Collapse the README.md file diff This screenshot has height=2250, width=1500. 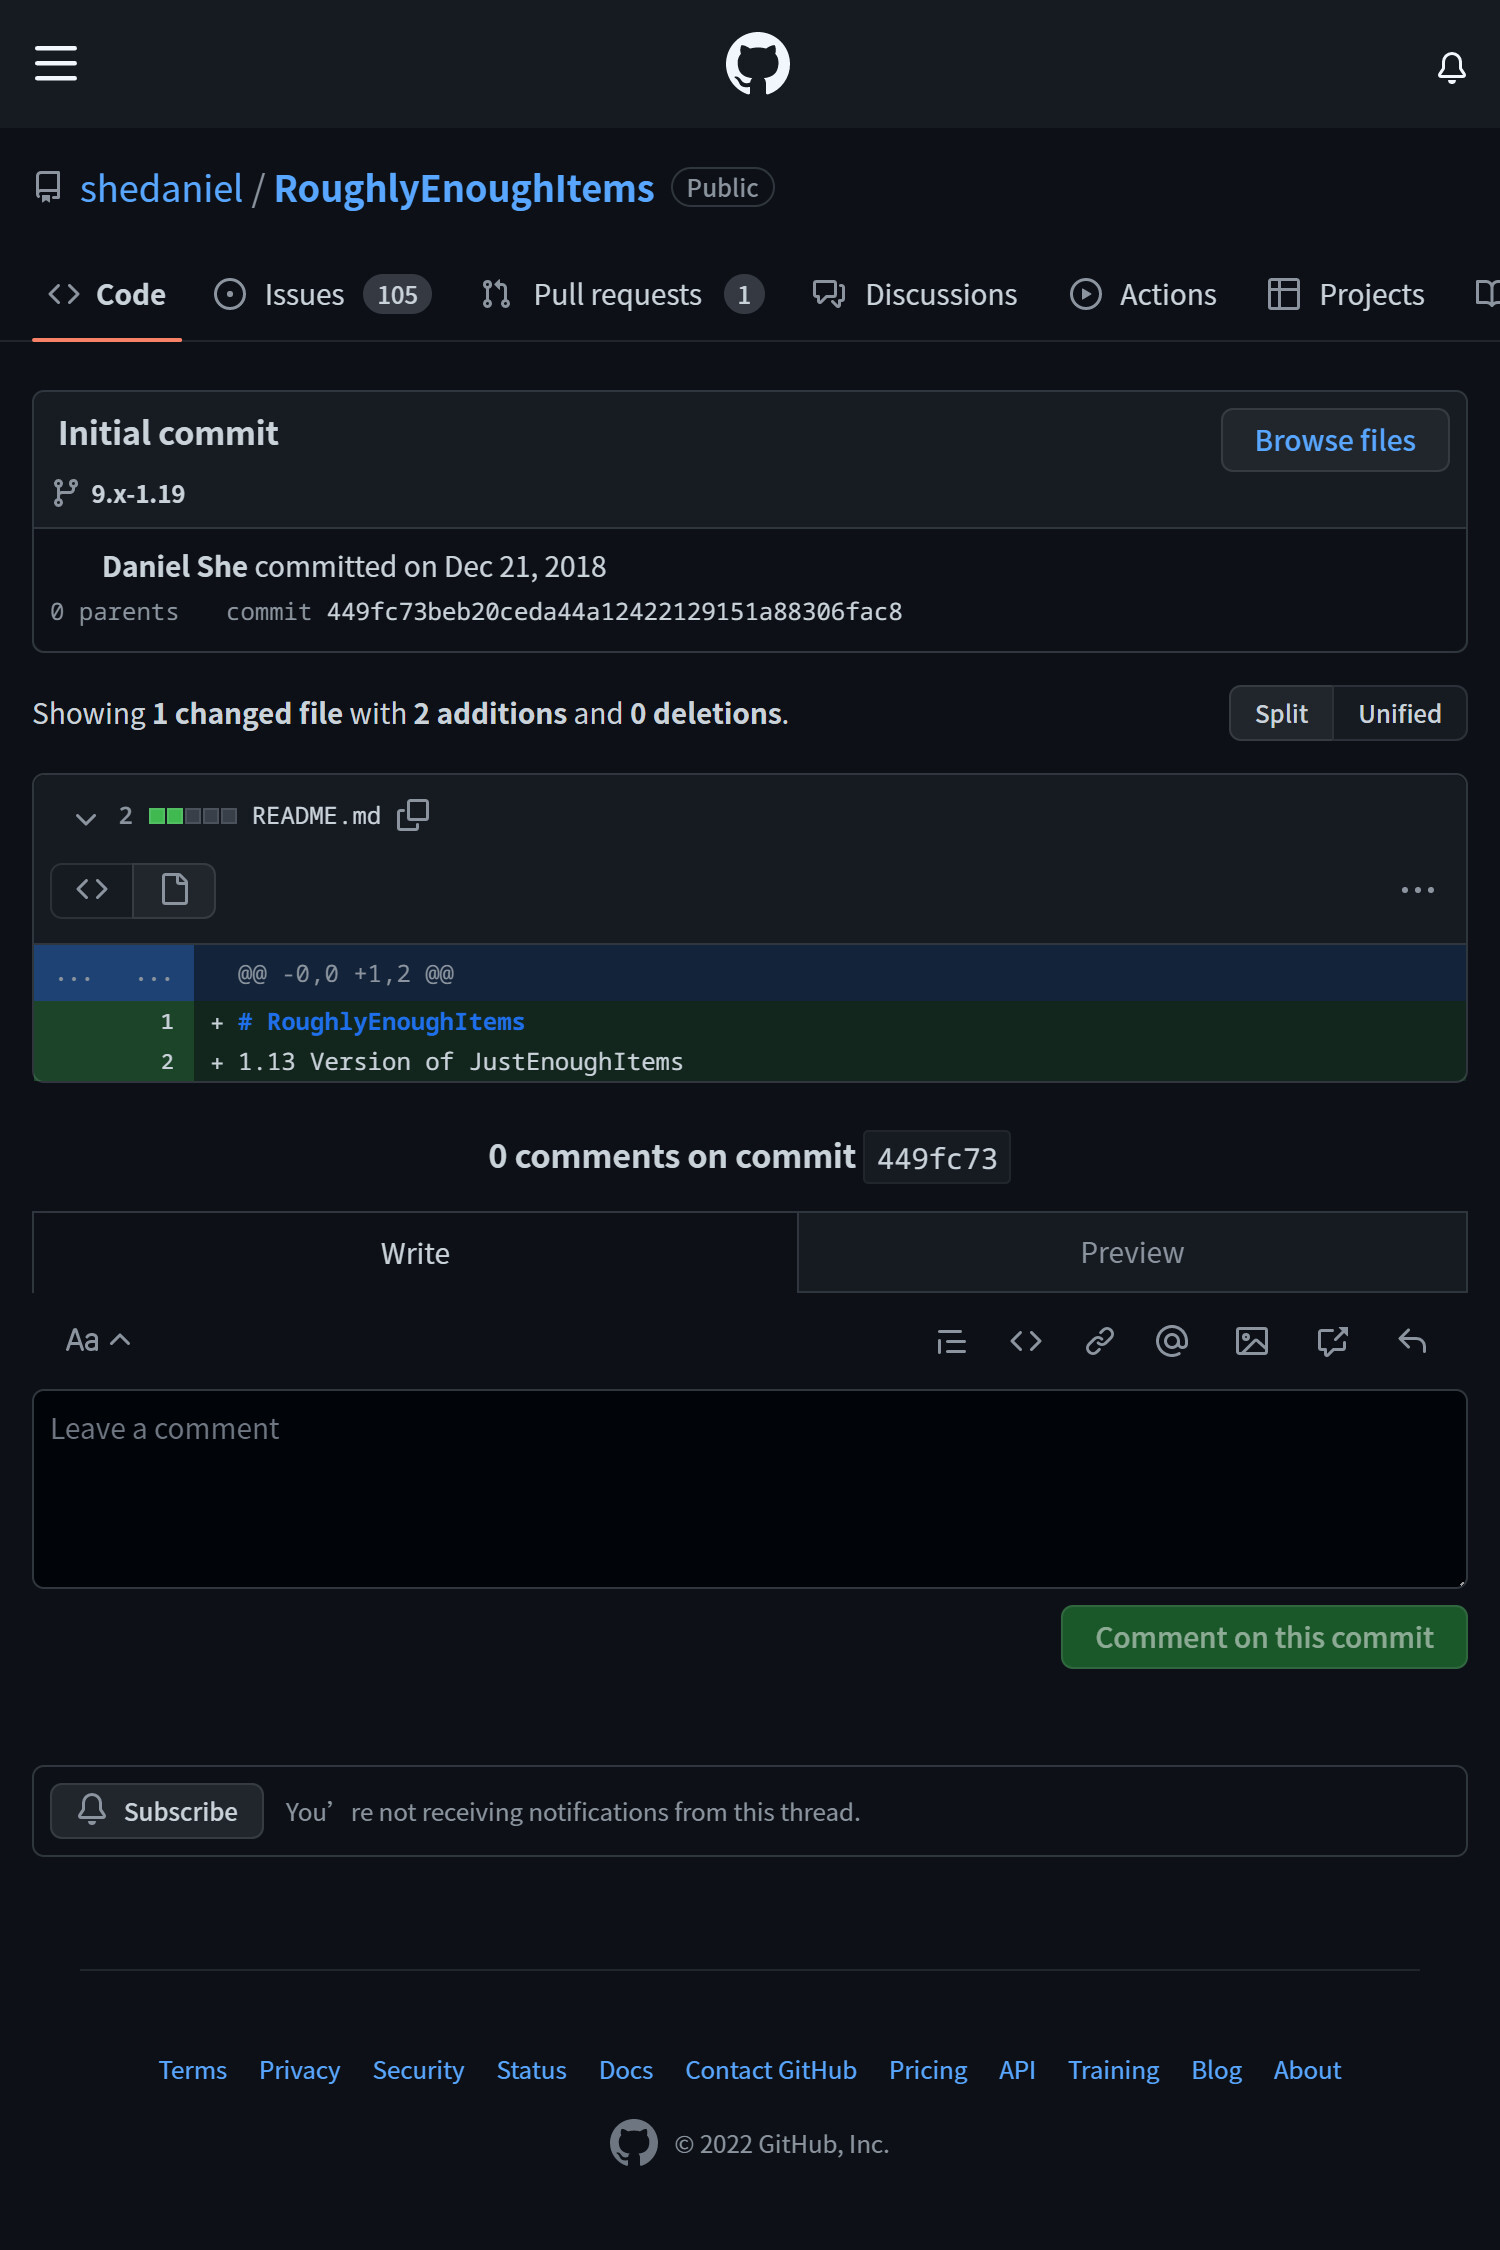tap(85, 818)
